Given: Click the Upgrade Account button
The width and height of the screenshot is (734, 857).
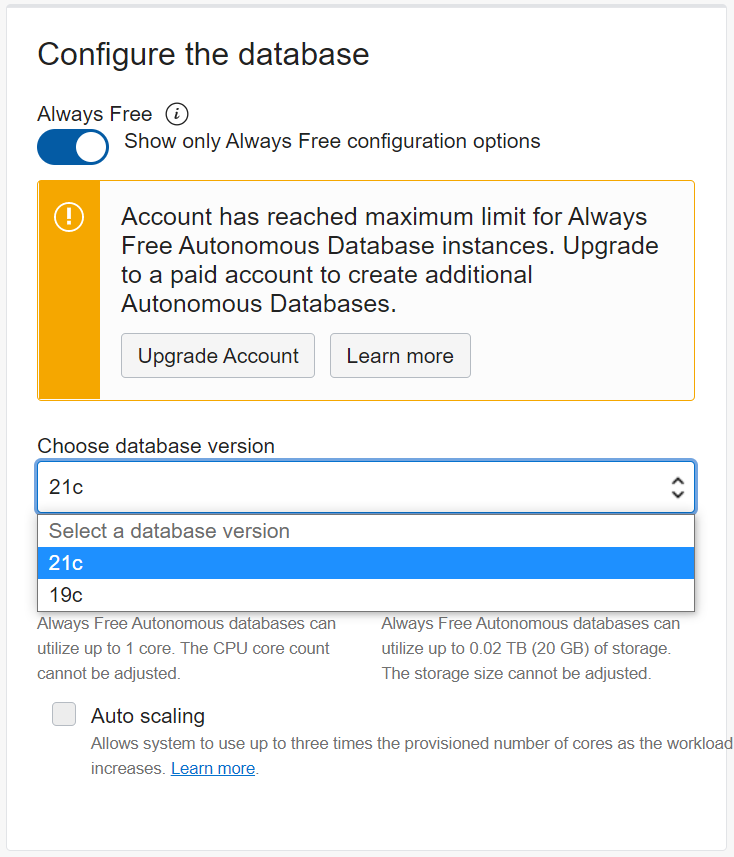Looking at the screenshot, I should coord(218,356).
